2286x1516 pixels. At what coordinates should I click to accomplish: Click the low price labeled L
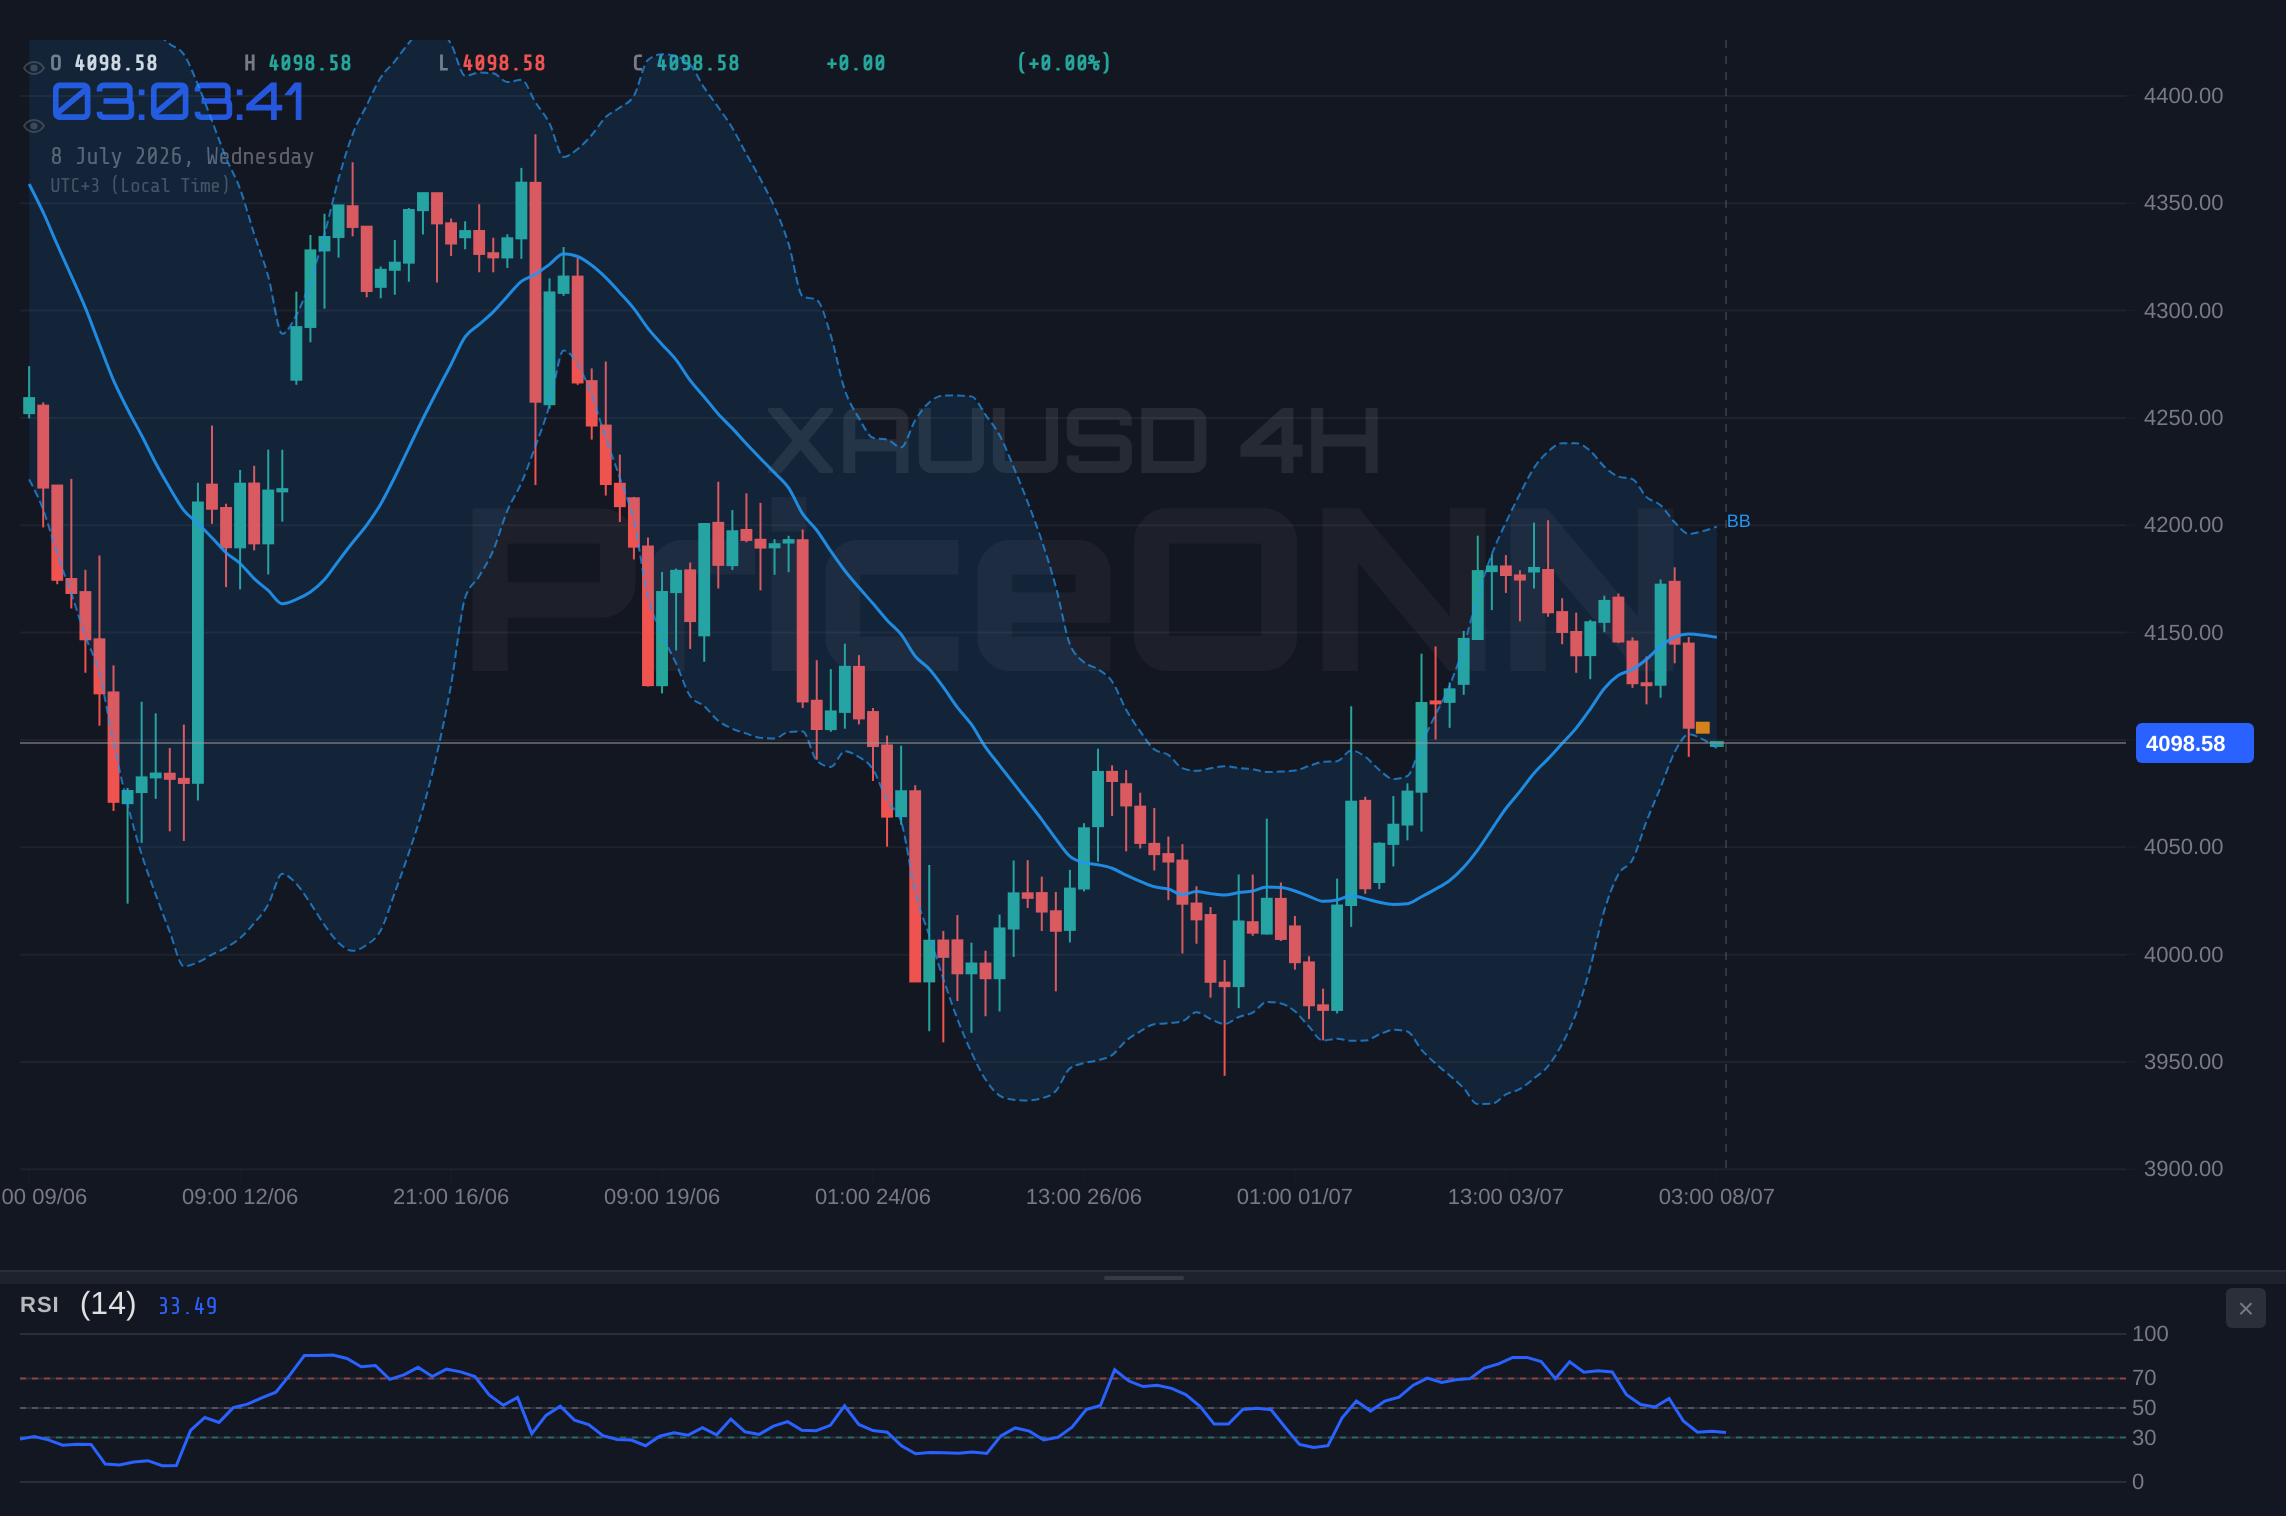(492, 63)
